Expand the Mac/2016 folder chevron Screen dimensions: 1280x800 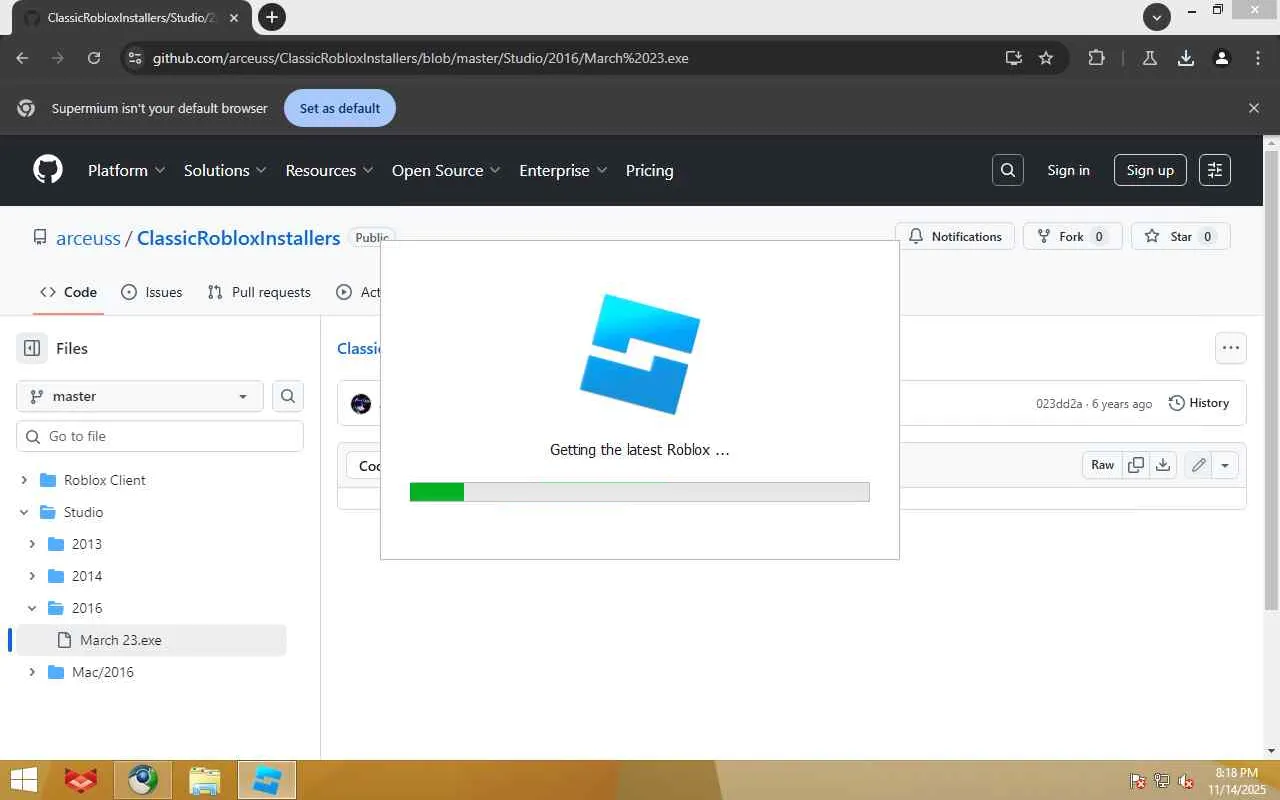[32, 672]
